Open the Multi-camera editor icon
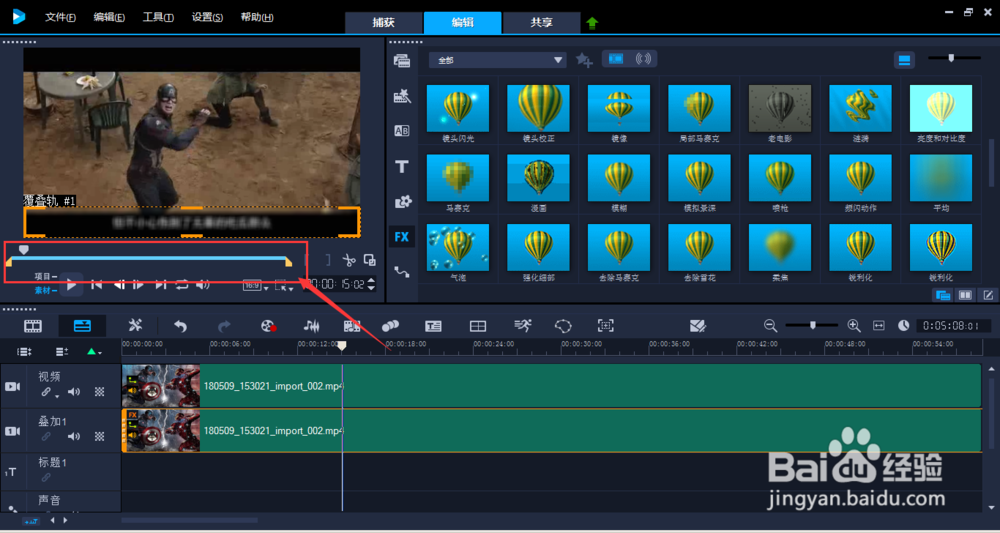The image size is (1000, 533). pos(478,326)
